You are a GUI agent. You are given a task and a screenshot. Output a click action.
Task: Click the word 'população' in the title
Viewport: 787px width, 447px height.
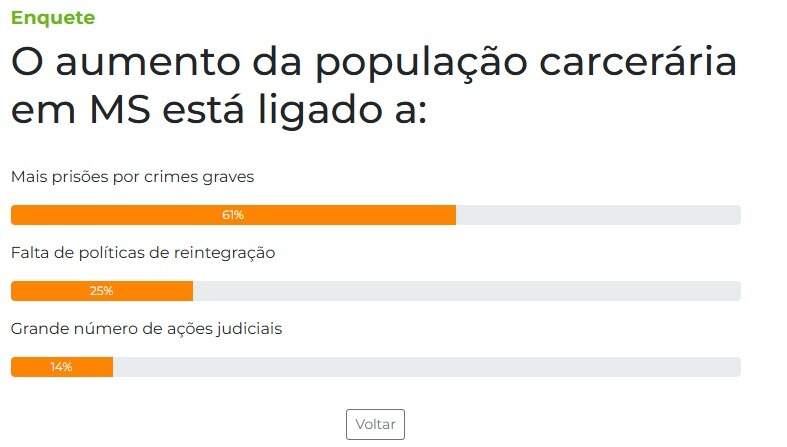[421, 64]
